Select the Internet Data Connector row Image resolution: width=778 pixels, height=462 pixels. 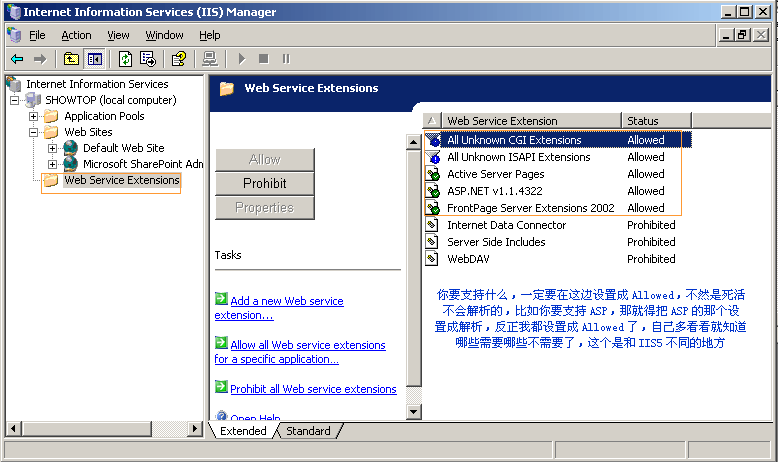coord(506,225)
